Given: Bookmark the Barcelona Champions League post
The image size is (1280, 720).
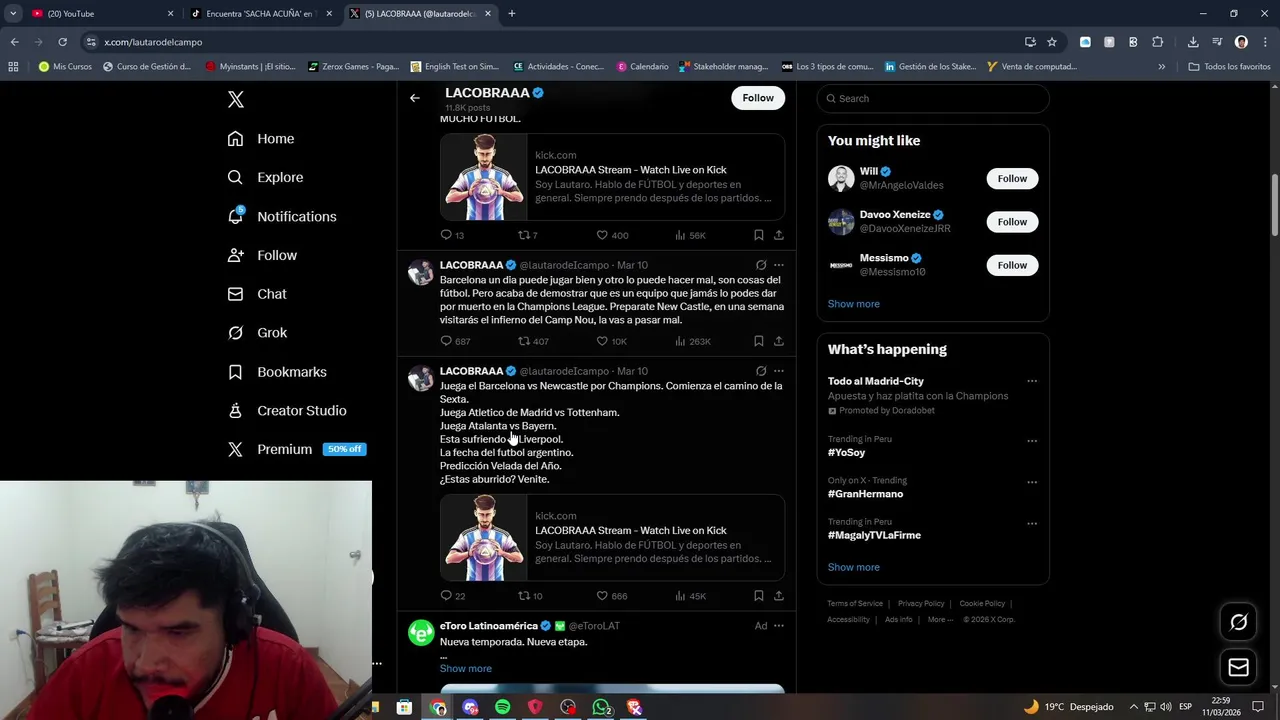Looking at the screenshot, I should point(759,341).
